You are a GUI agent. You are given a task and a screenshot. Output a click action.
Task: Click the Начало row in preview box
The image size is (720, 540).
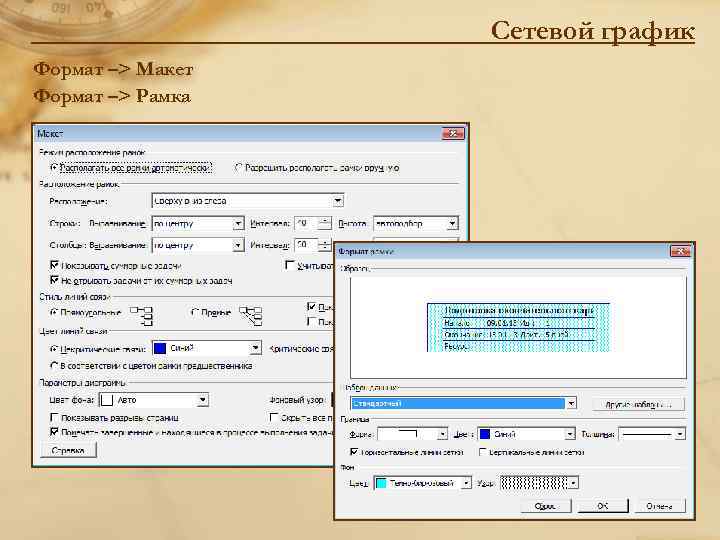click(518, 323)
